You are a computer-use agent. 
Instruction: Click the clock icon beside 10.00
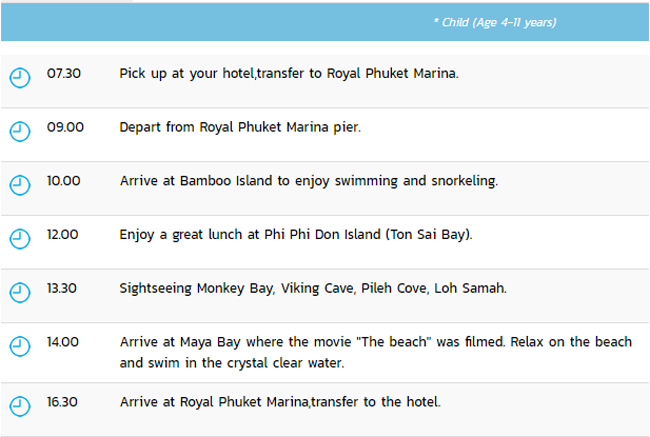[19, 185]
